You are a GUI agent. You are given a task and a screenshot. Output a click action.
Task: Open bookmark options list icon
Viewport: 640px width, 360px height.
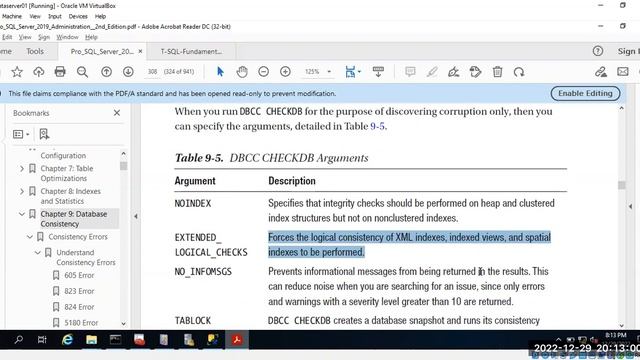(x=20, y=134)
